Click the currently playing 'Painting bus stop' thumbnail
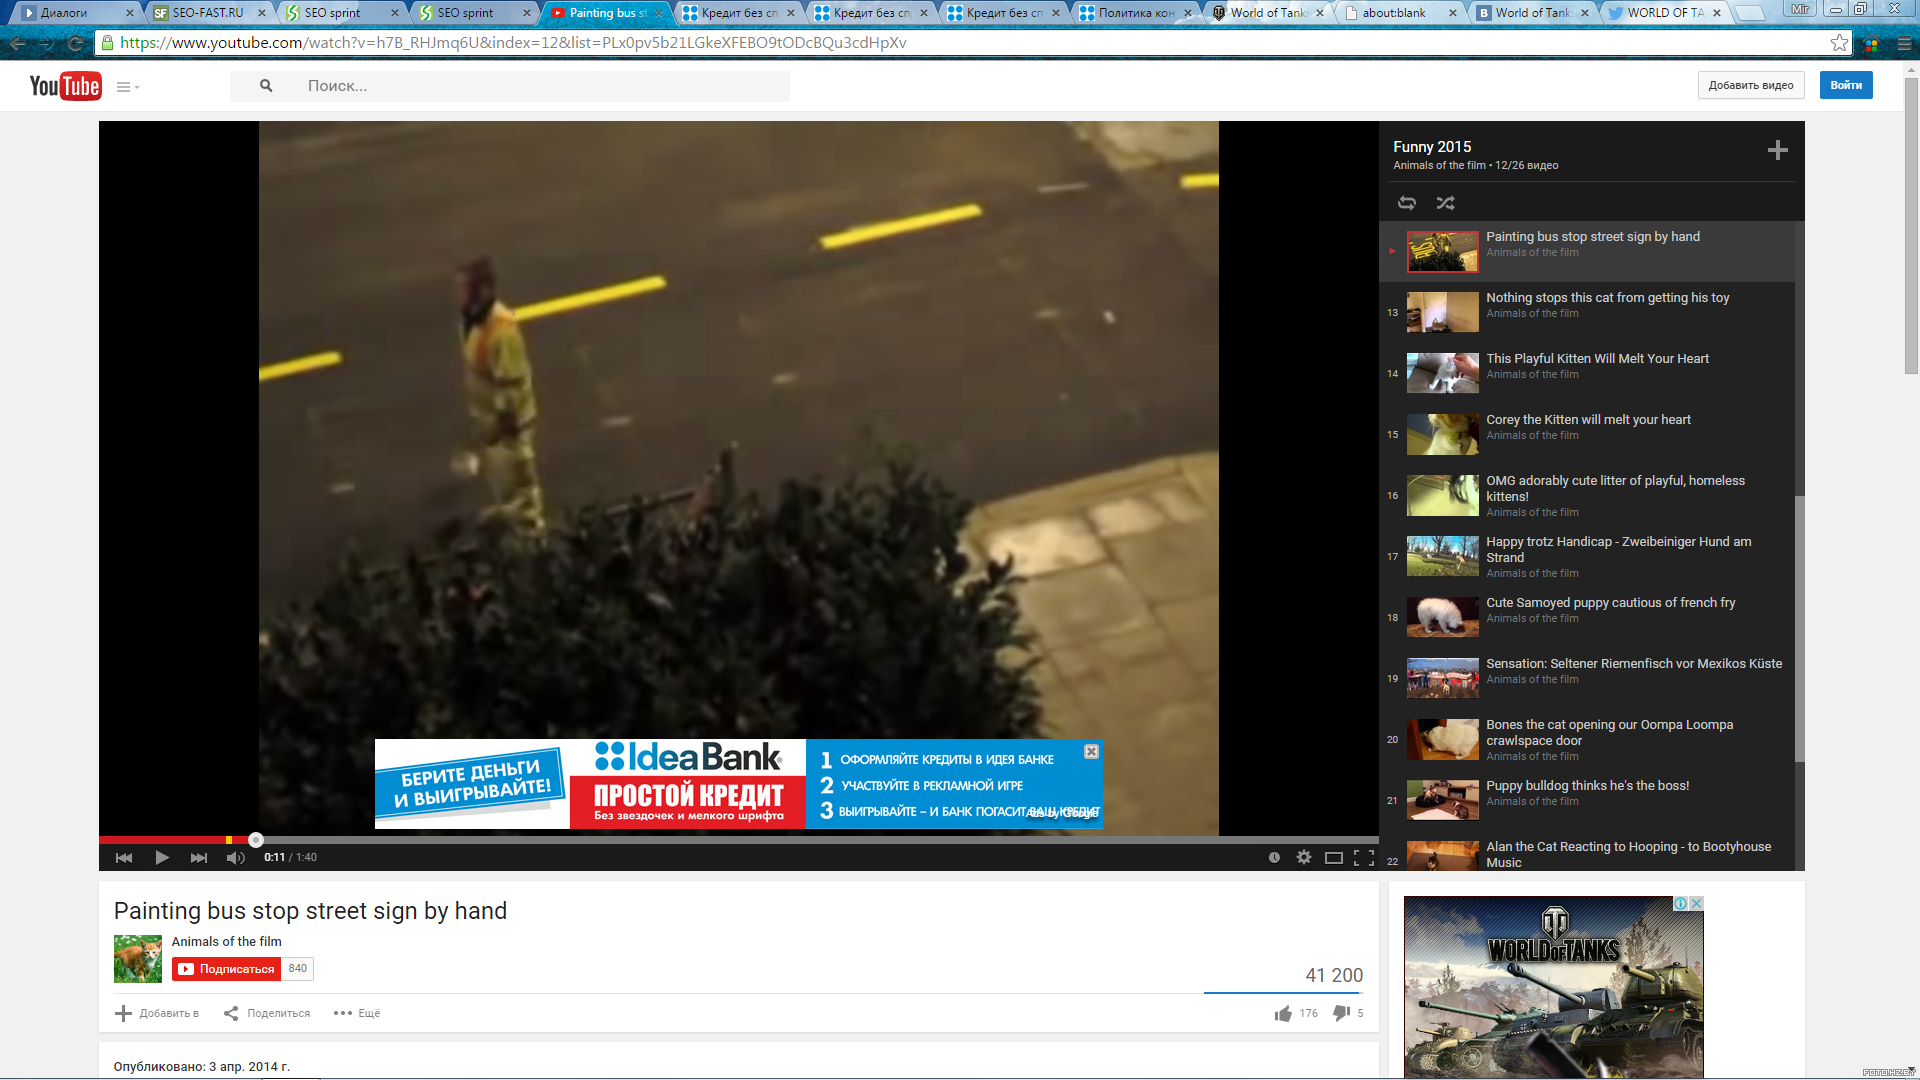Screen dimensions: 1920x1080 point(1443,252)
